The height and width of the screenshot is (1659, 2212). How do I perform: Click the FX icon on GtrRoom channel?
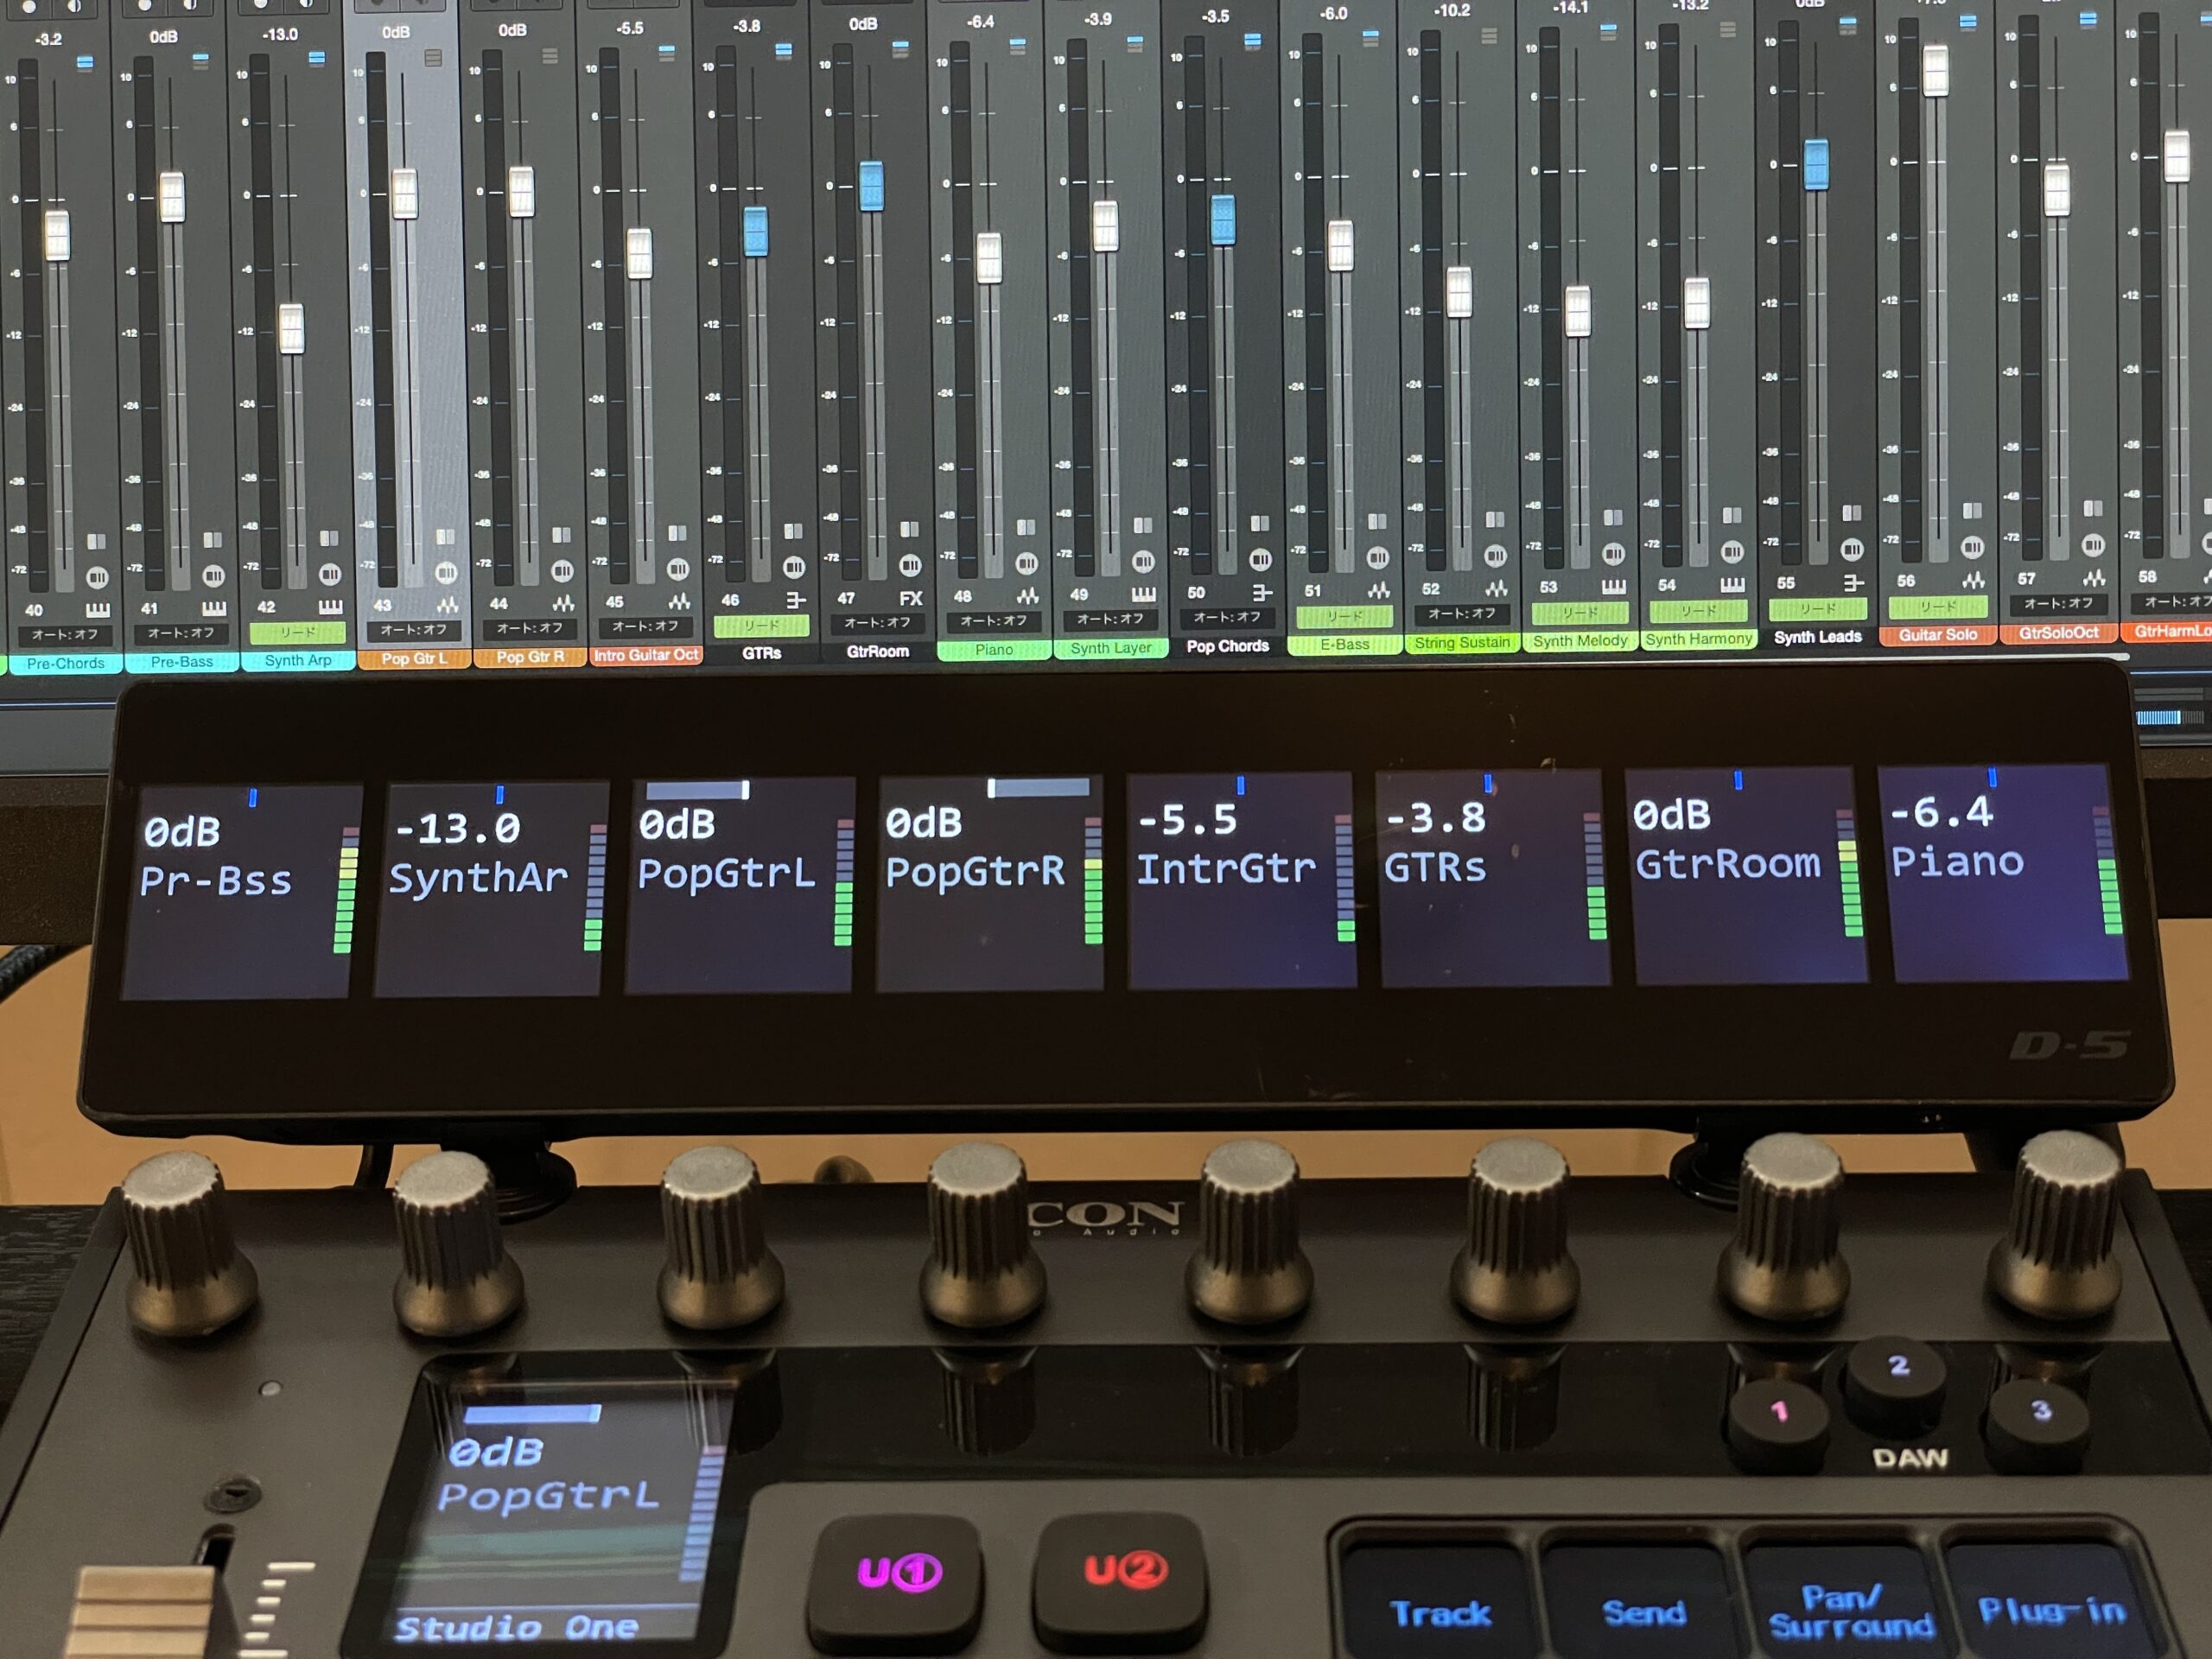coord(910,598)
